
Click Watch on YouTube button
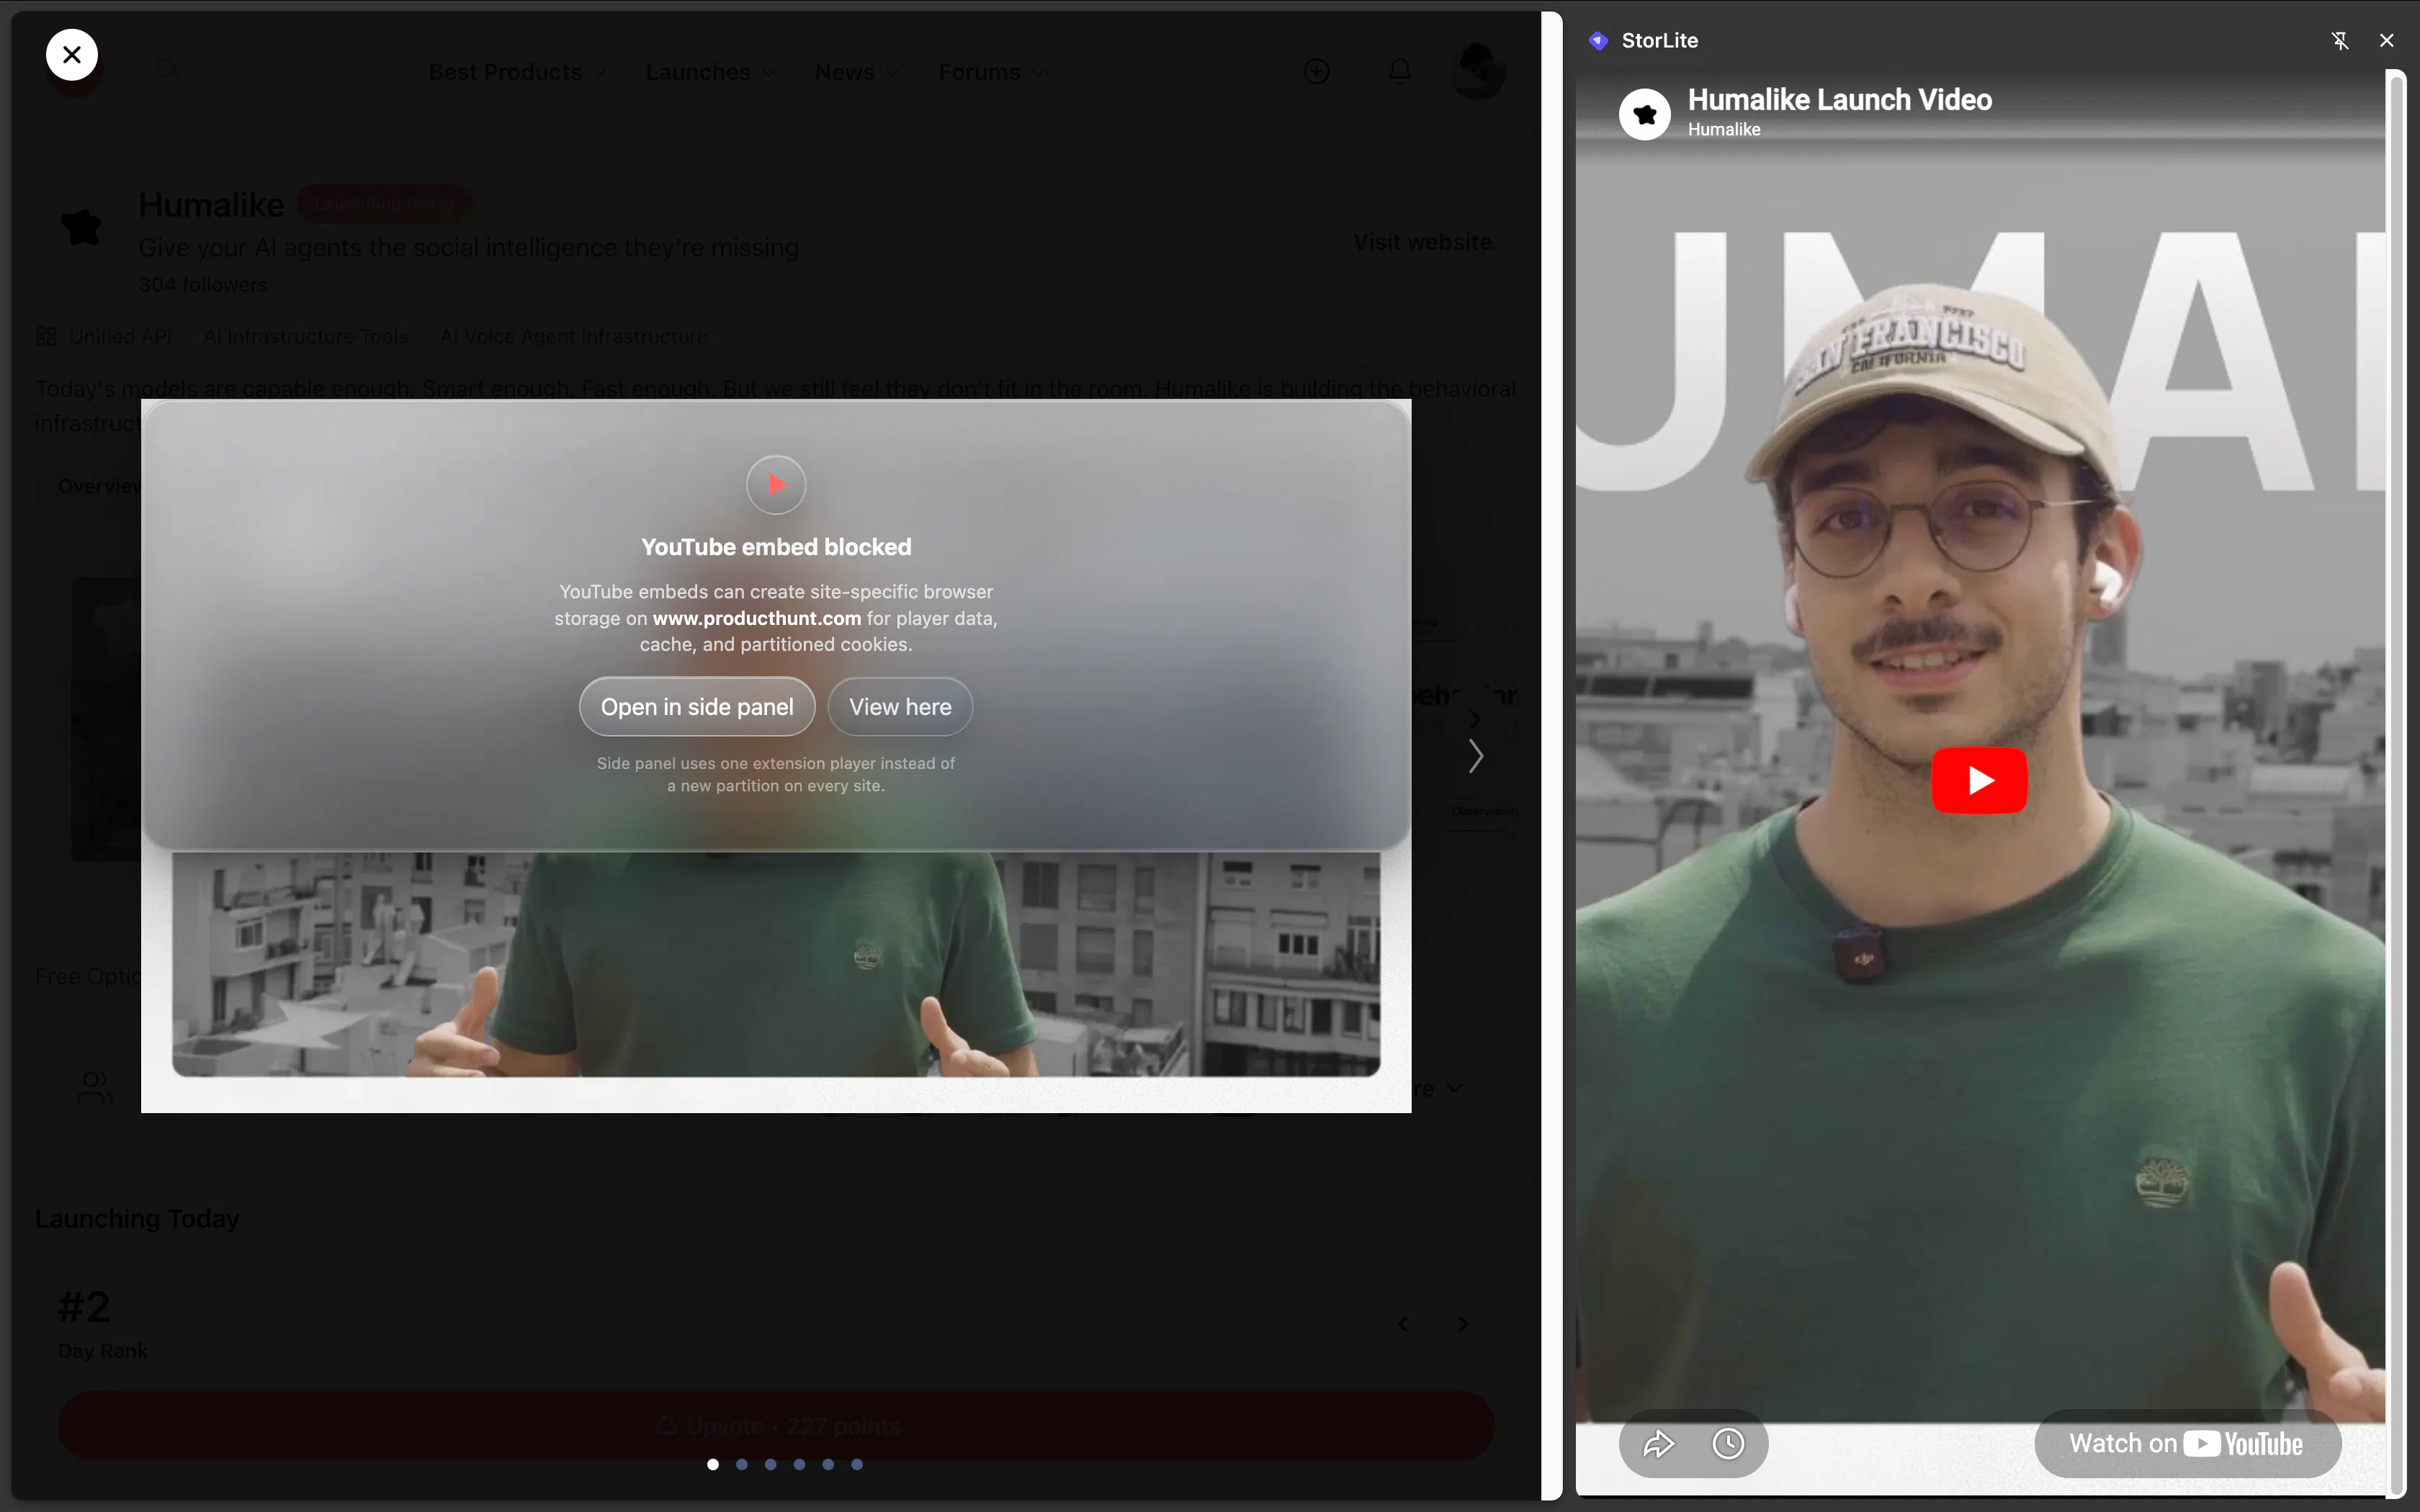[2188, 1444]
